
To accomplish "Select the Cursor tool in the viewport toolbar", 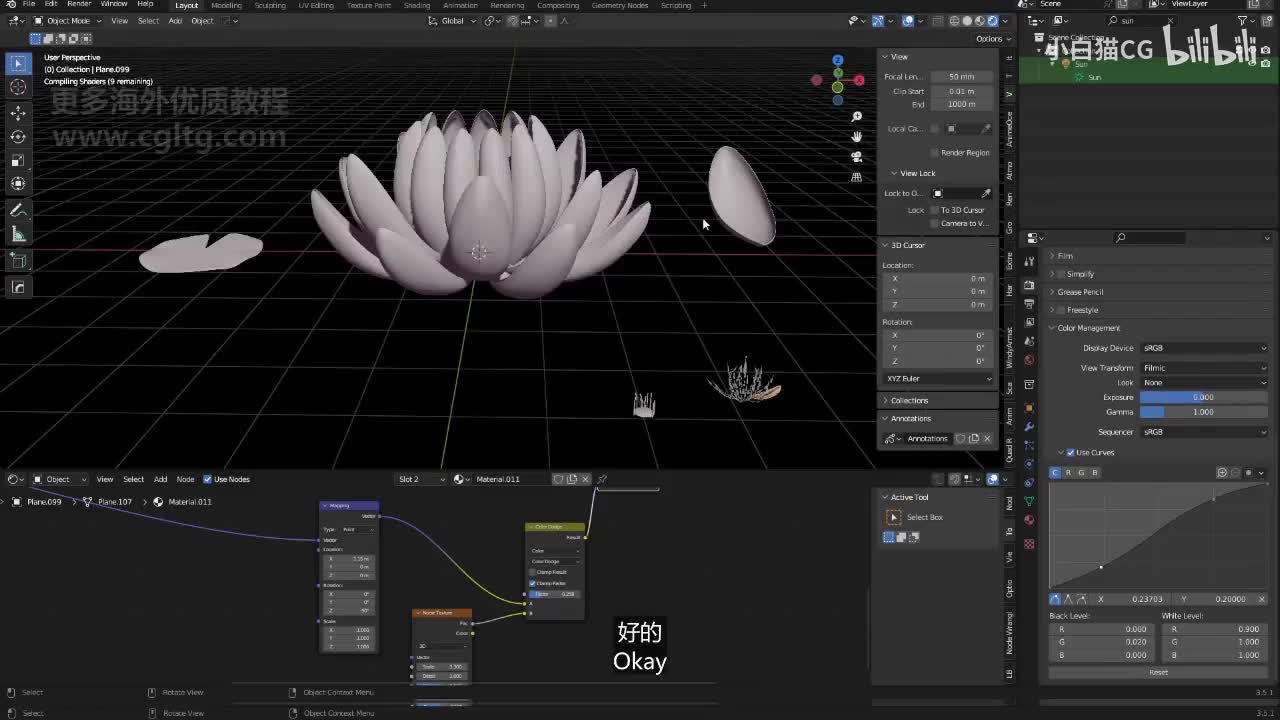I will (x=18, y=87).
